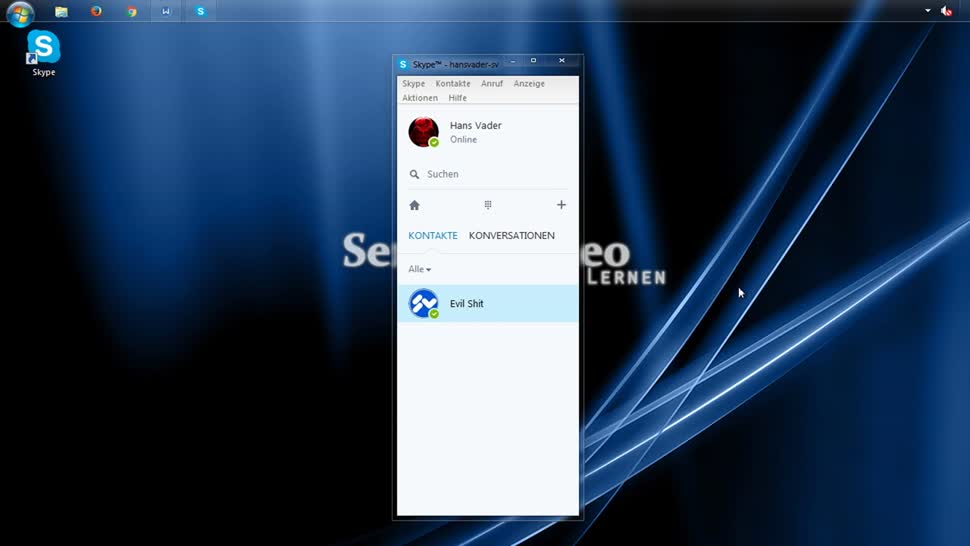Screen dimensions: 970x546
Task: Change the Online status text
Action: click(x=463, y=140)
